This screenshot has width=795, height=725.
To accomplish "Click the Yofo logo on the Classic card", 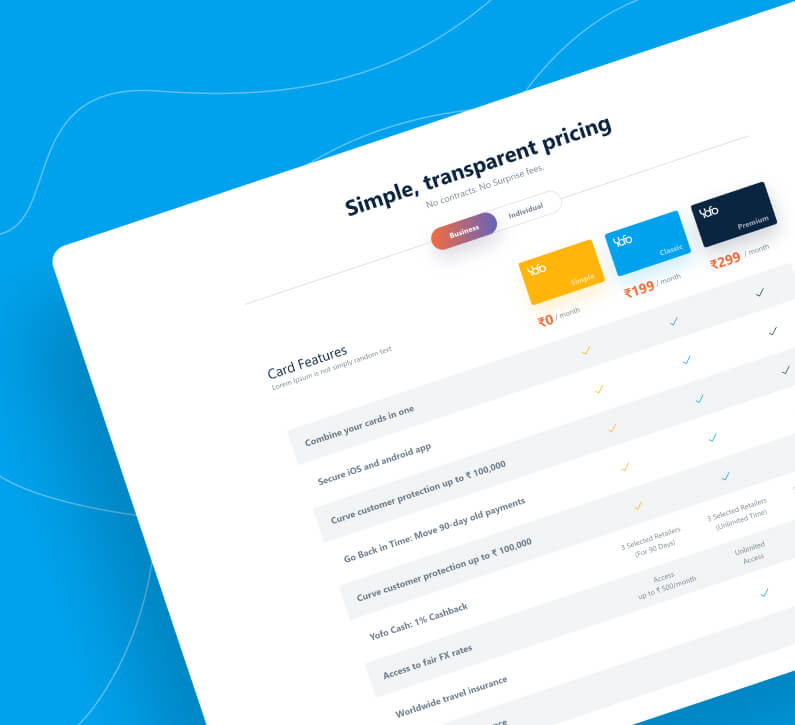I will tap(623, 240).
